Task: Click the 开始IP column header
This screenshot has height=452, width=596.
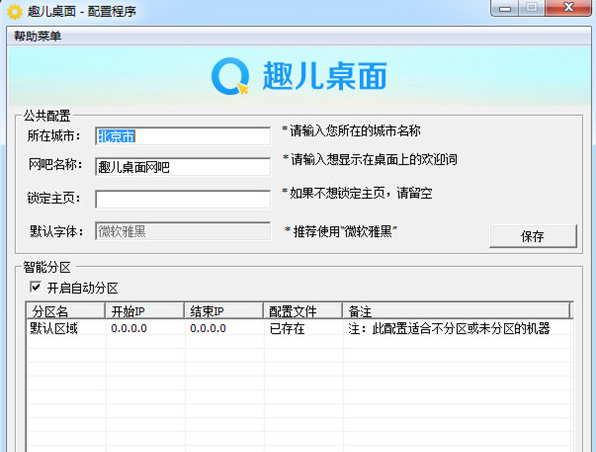Action: pos(144,311)
